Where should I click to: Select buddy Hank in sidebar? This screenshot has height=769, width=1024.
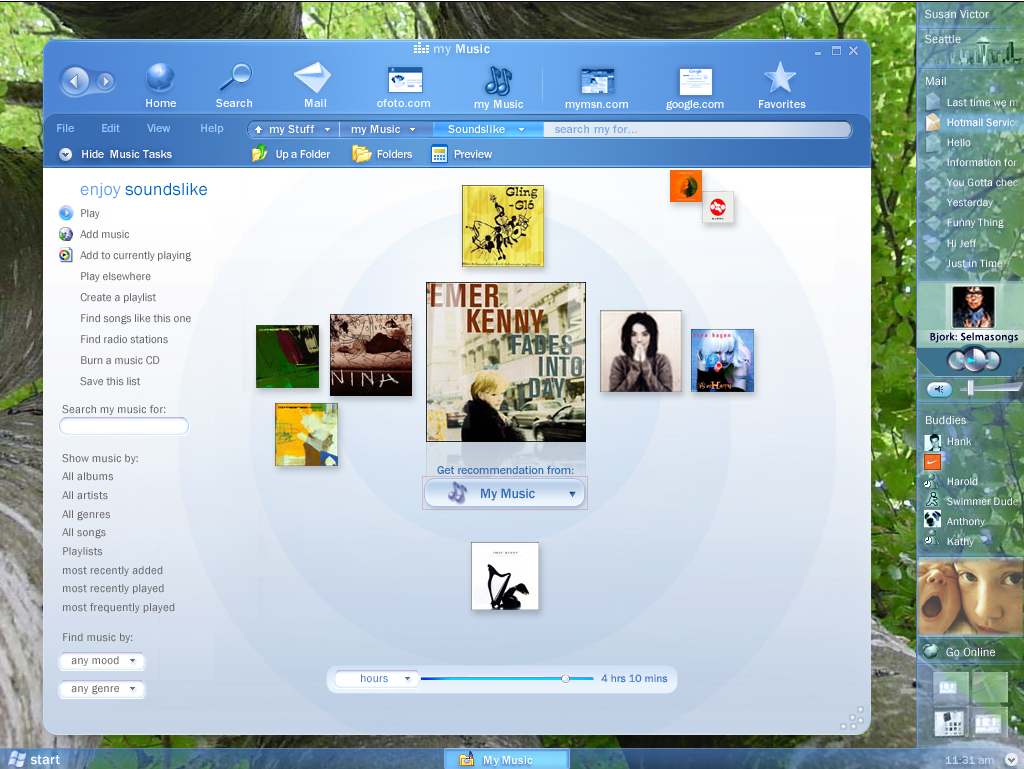[959, 441]
